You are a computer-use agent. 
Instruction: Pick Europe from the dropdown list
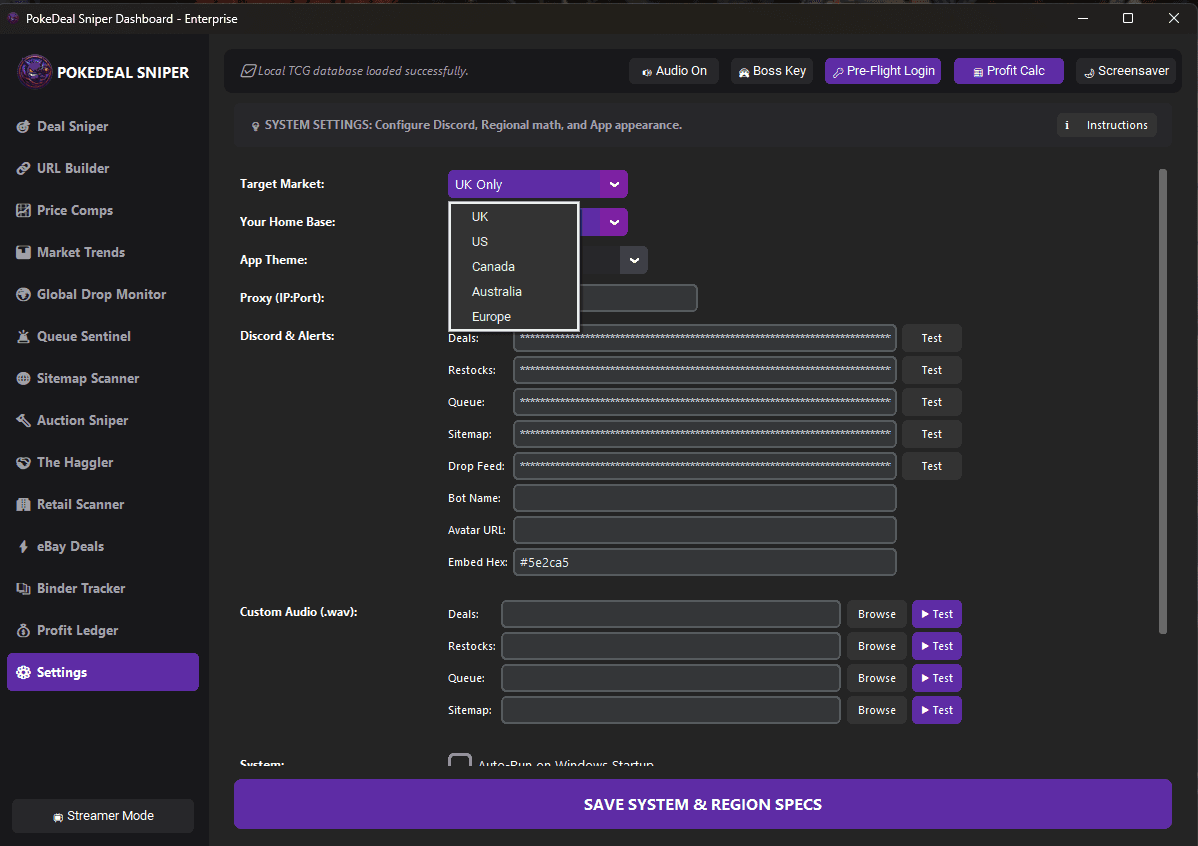tap(513, 317)
